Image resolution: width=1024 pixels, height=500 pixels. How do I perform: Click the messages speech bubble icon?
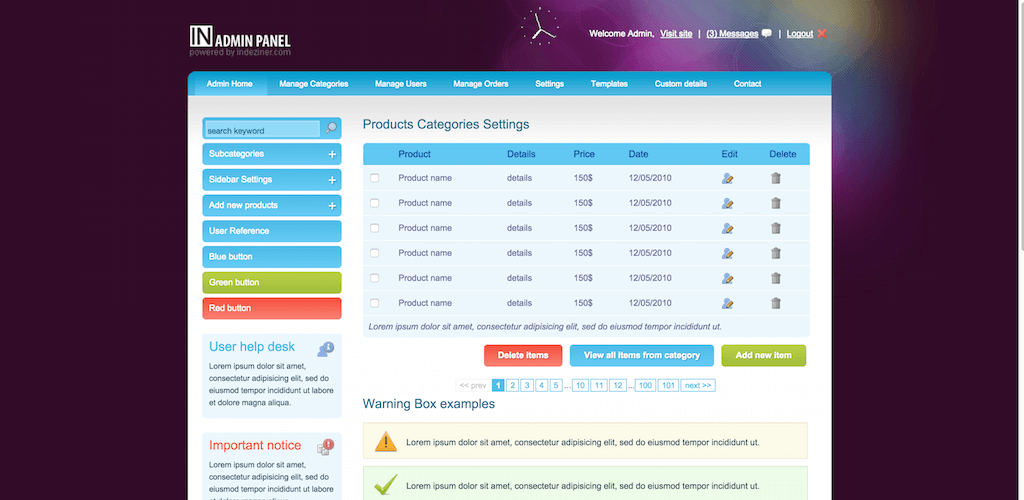(767, 34)
